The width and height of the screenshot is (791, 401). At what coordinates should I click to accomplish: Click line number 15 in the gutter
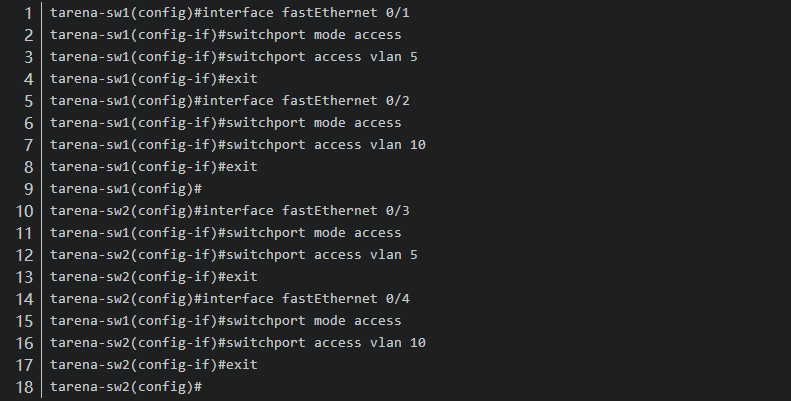[x=25, y=321]
